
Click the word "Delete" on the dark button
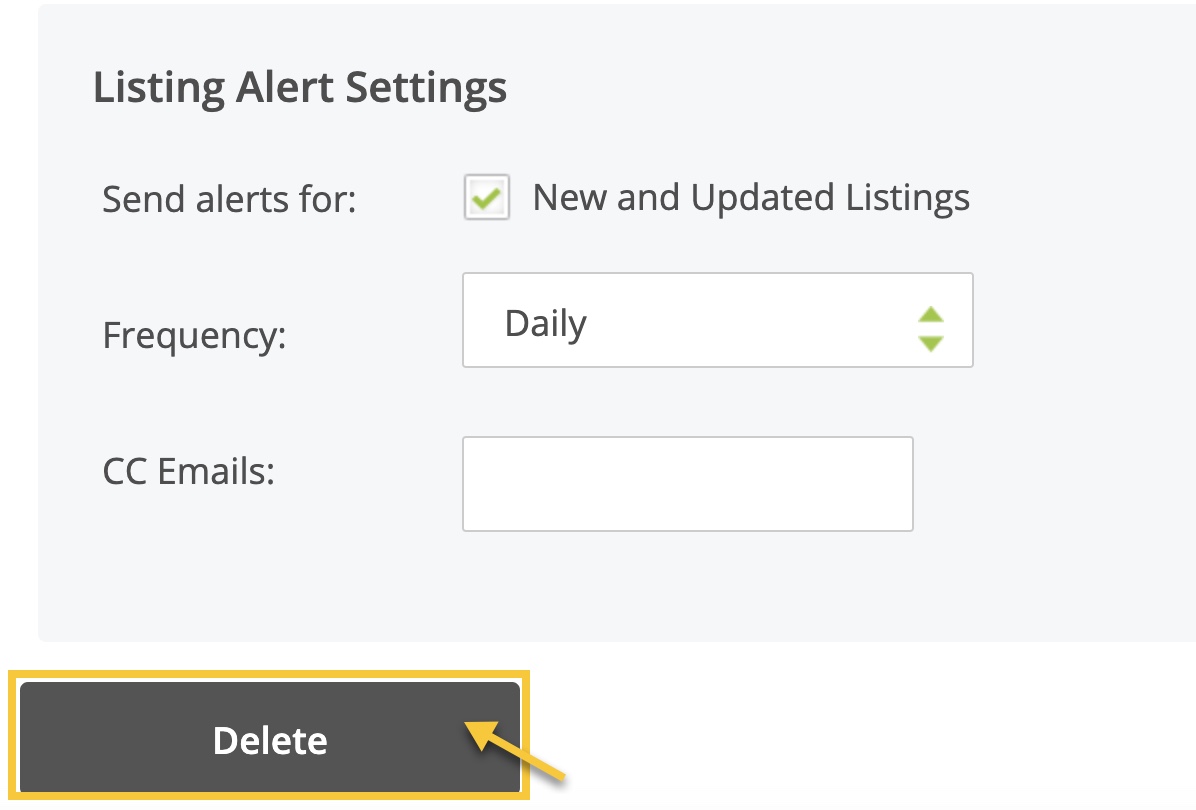pos(270,741)
